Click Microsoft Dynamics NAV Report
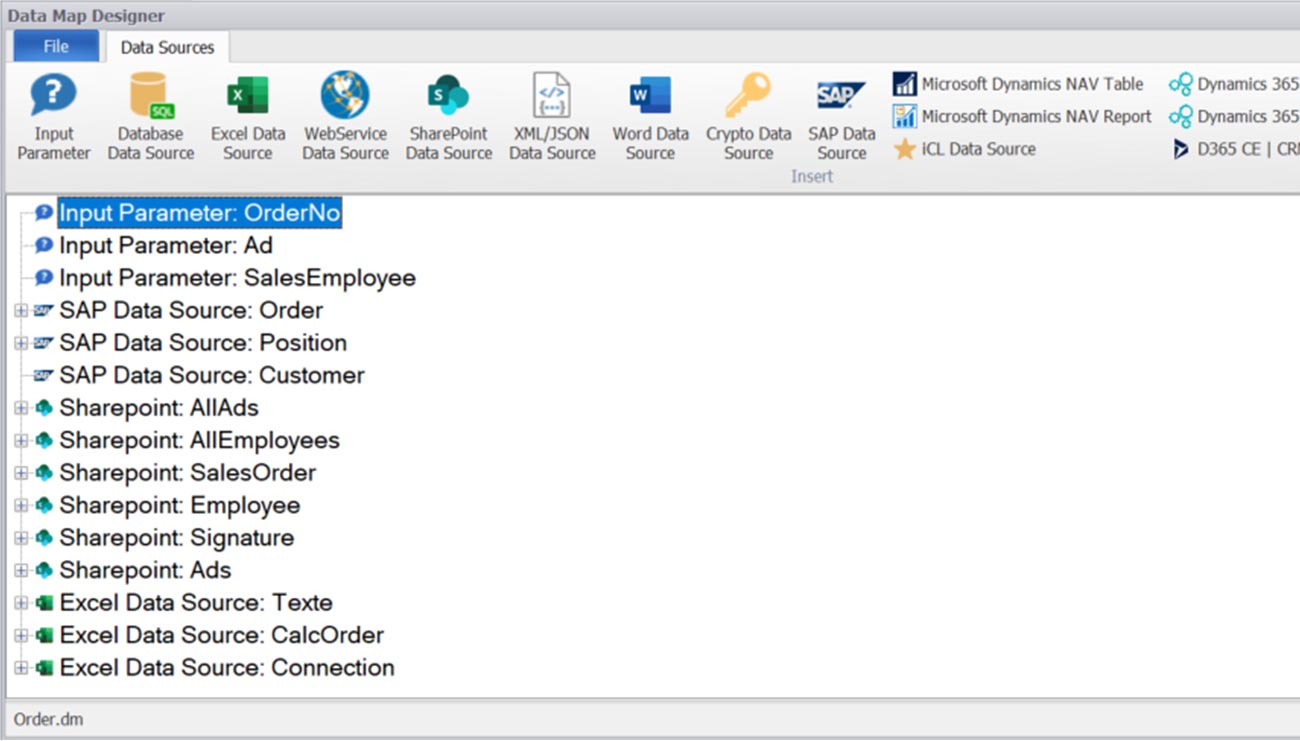 click(1023, 116)
